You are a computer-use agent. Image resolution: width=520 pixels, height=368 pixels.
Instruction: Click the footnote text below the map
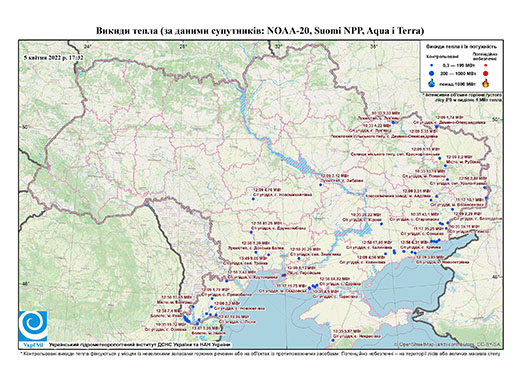click(260, 353)
